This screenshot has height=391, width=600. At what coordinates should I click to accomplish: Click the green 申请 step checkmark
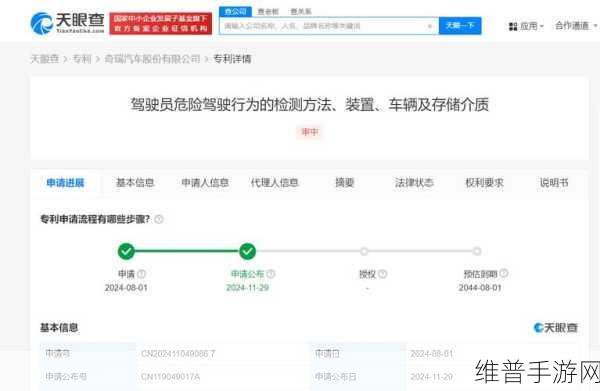126,251
